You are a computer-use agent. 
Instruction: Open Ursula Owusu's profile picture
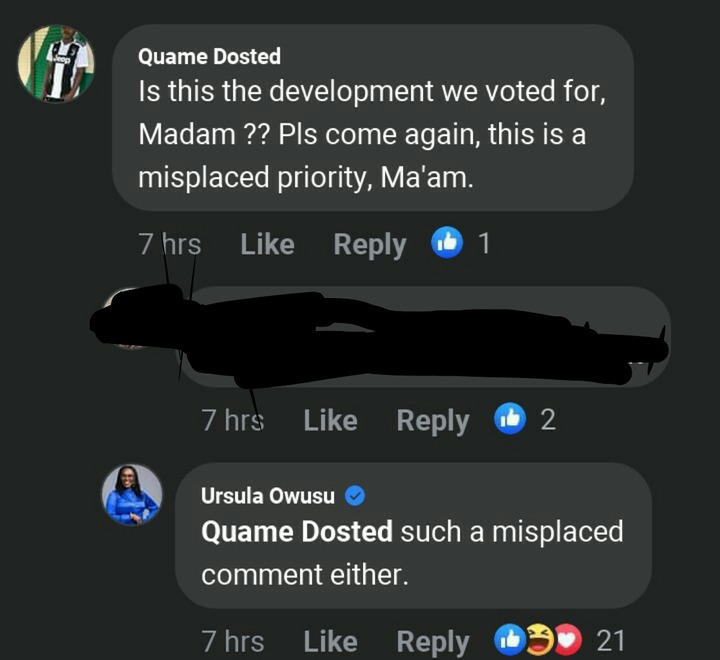pos(132,494)
